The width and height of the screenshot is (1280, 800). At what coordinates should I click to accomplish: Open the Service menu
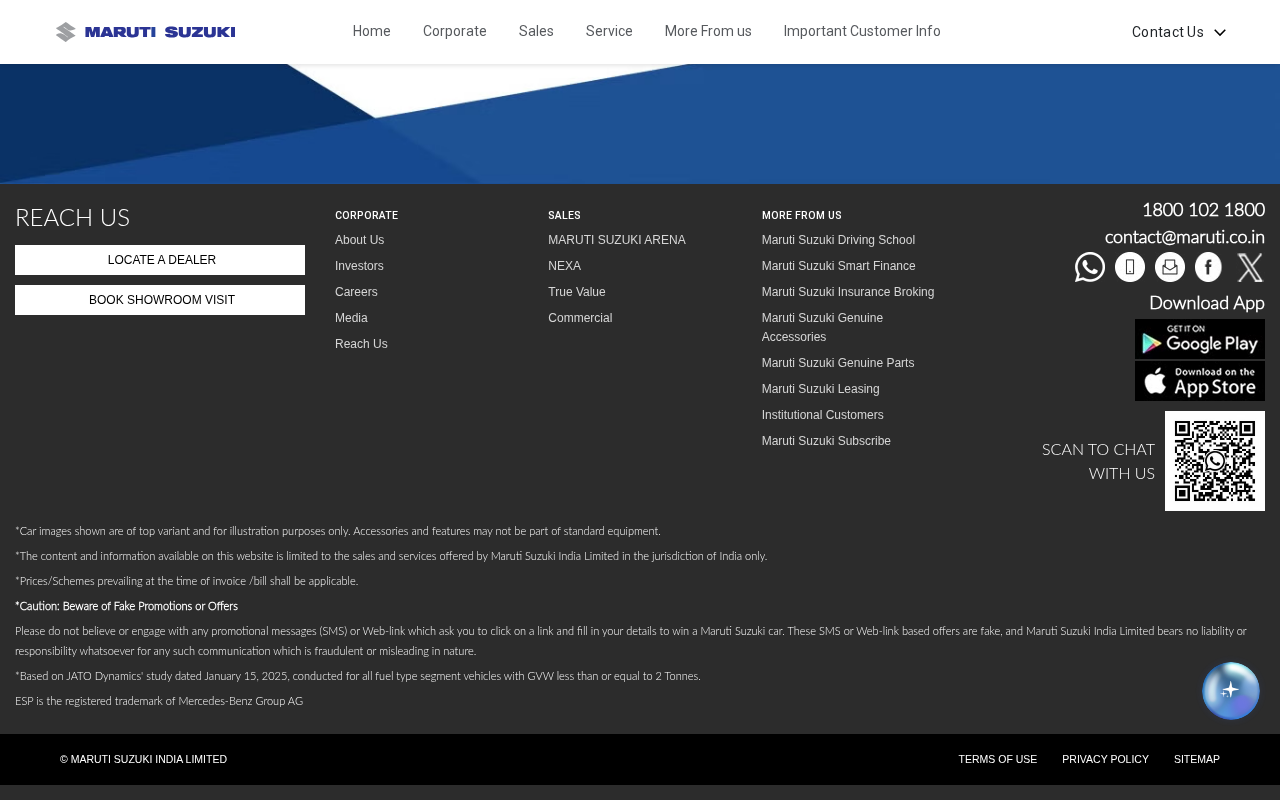[x=609, y=31]
